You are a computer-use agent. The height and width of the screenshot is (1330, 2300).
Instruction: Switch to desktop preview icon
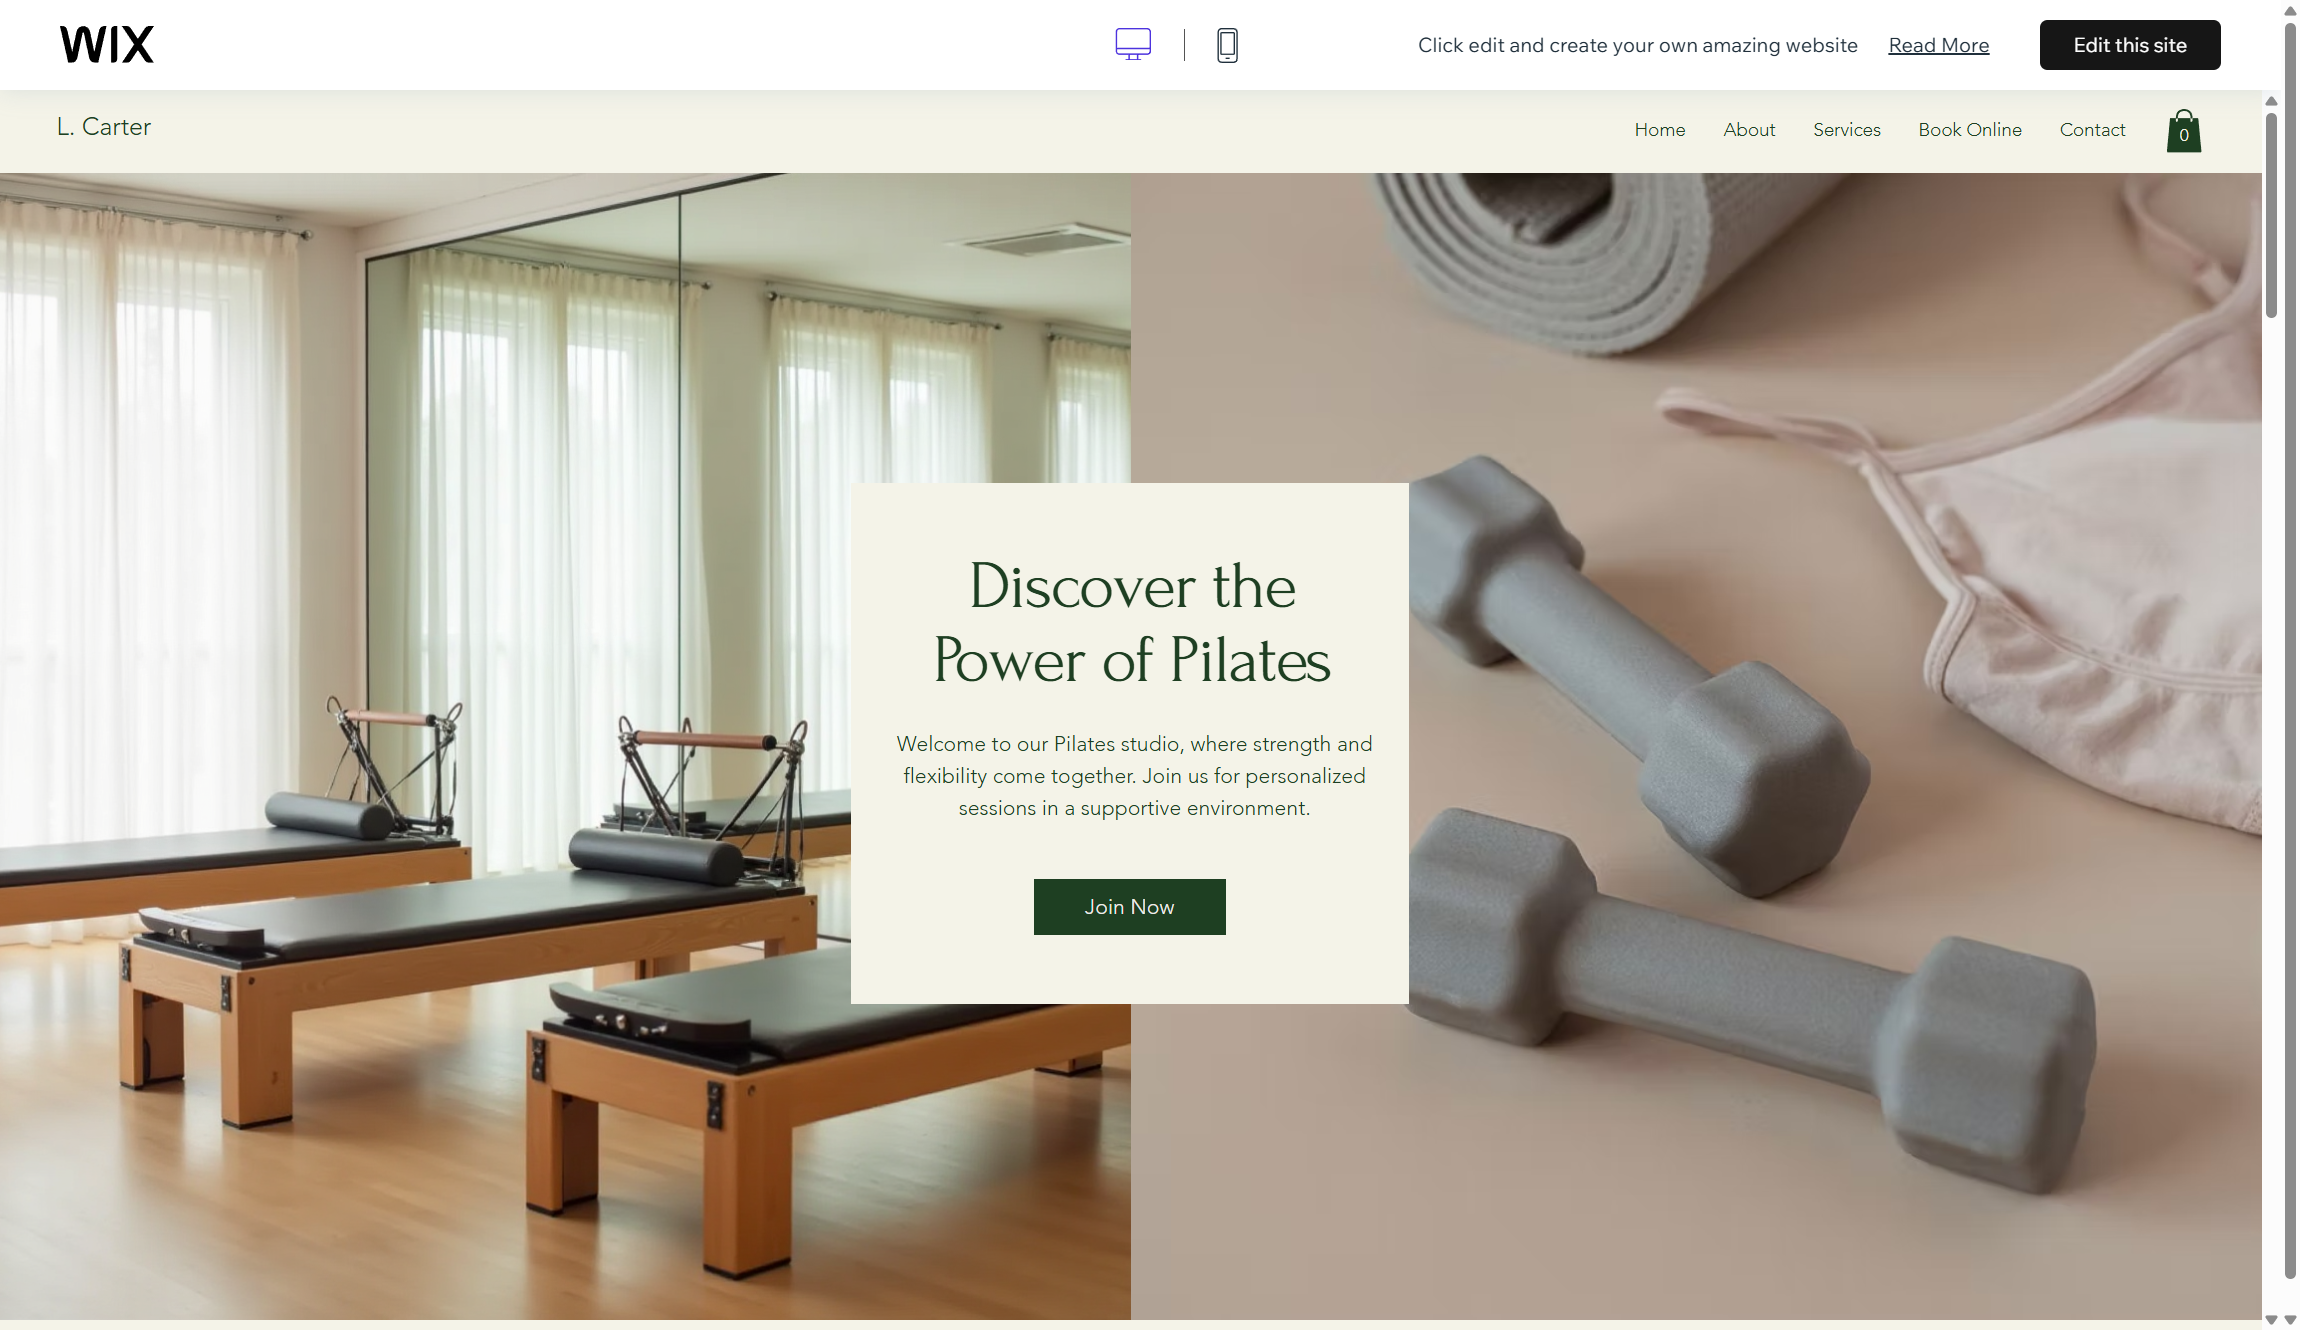pos(1133,44)
